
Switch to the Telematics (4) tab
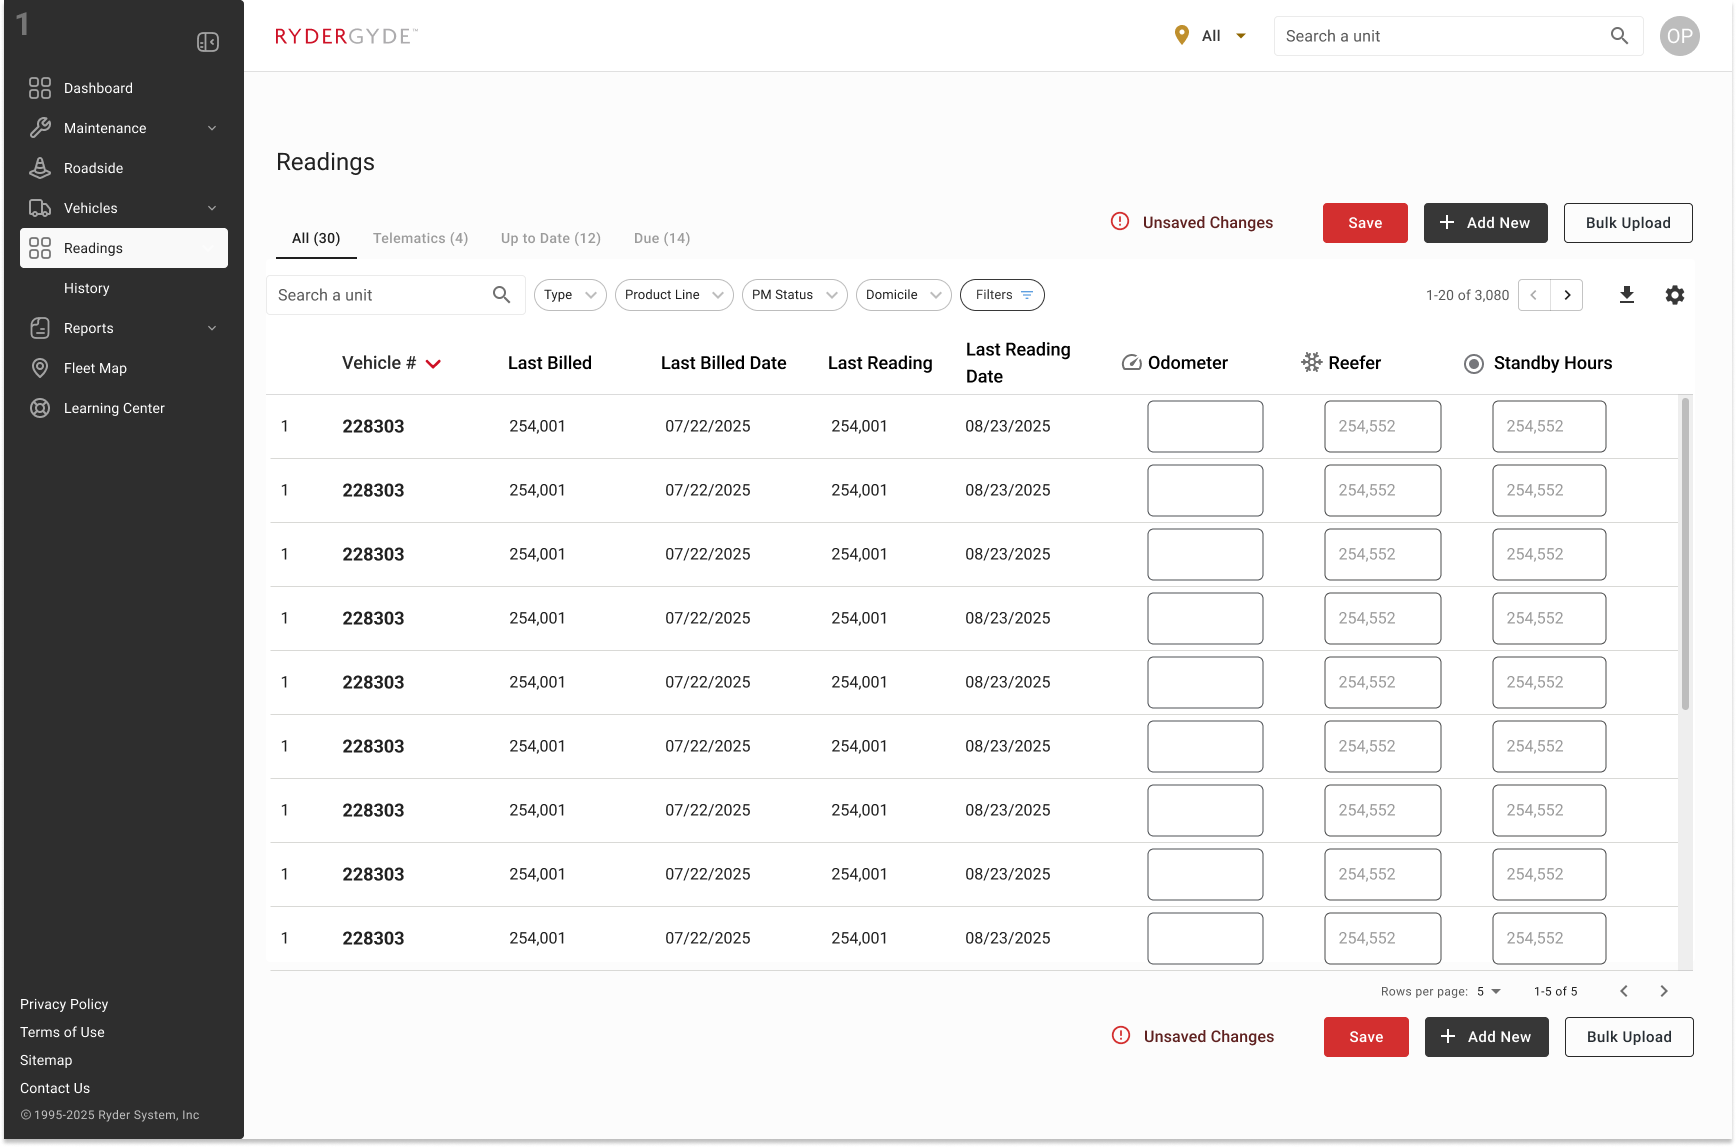(420, 238)
